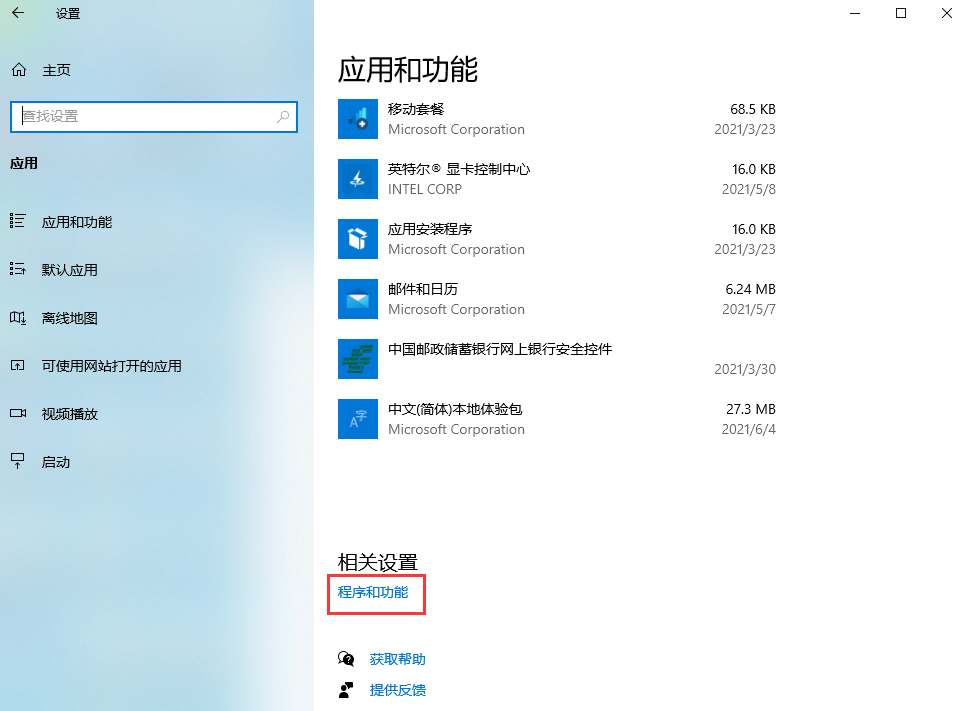Go to 主页 in the sidebar
This screenshot has height=711, width=961.
56,70
